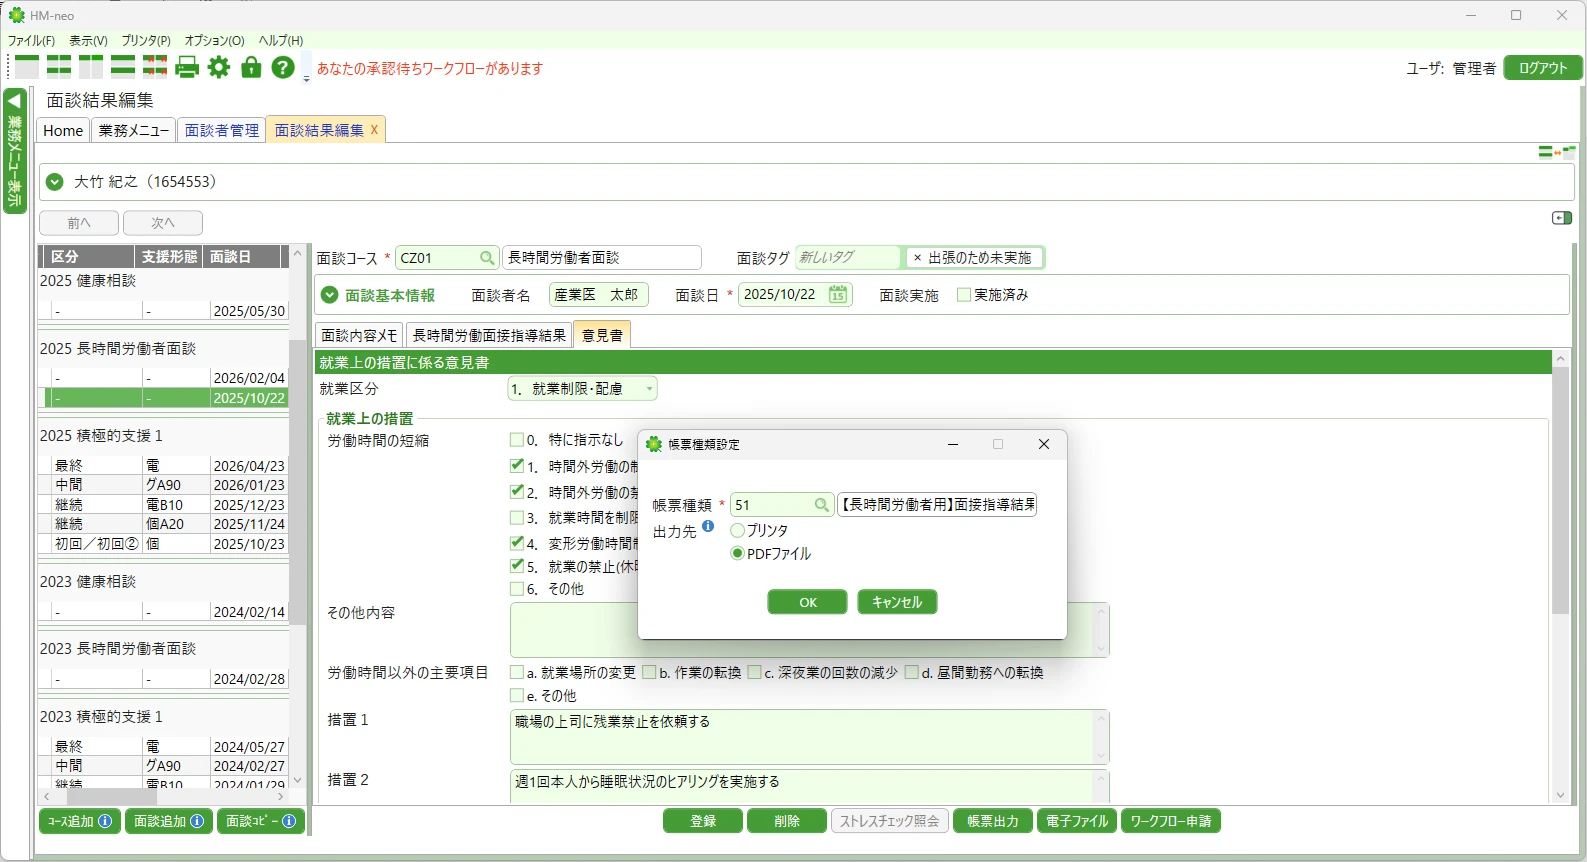
Task: Select the two-column layout toolbar icon
Action: (x=91, y=67)
